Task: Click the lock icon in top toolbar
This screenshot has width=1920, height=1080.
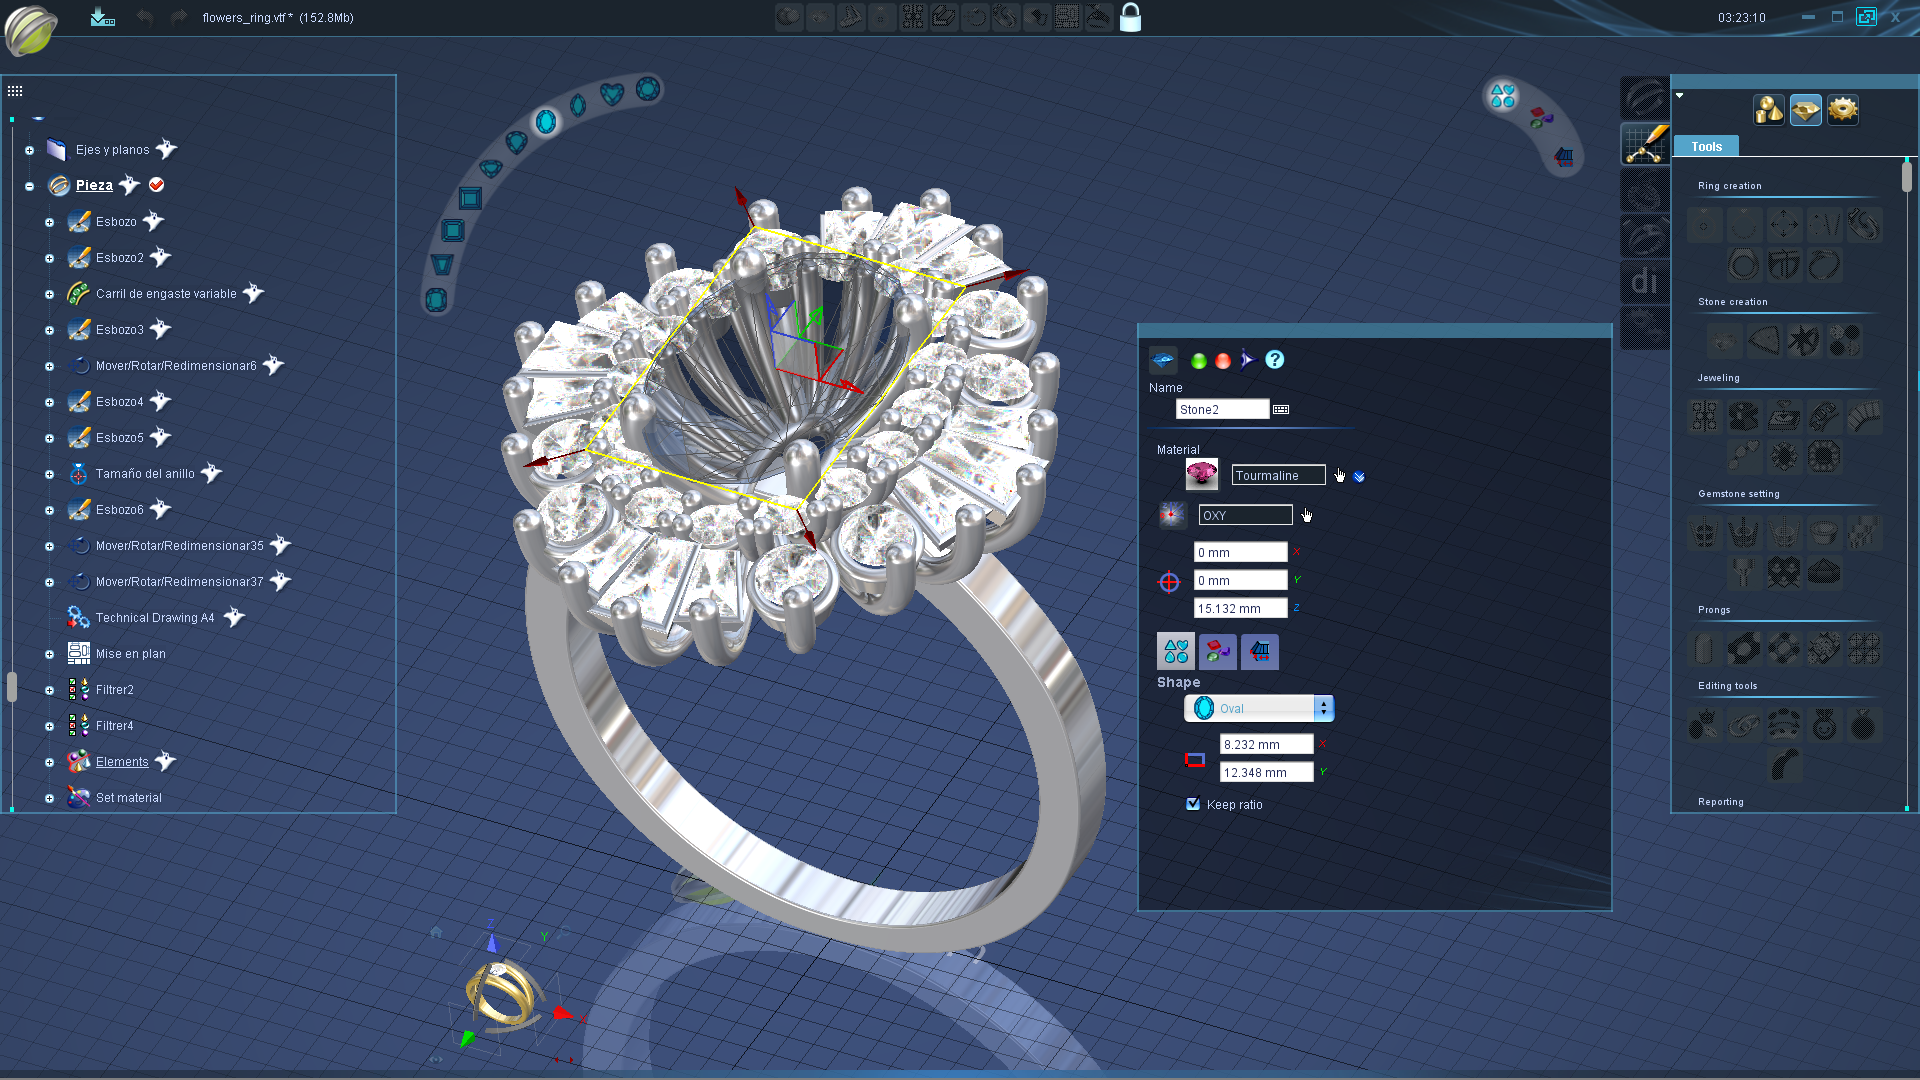Action: pyautogui.click(x=1130, y=17)
